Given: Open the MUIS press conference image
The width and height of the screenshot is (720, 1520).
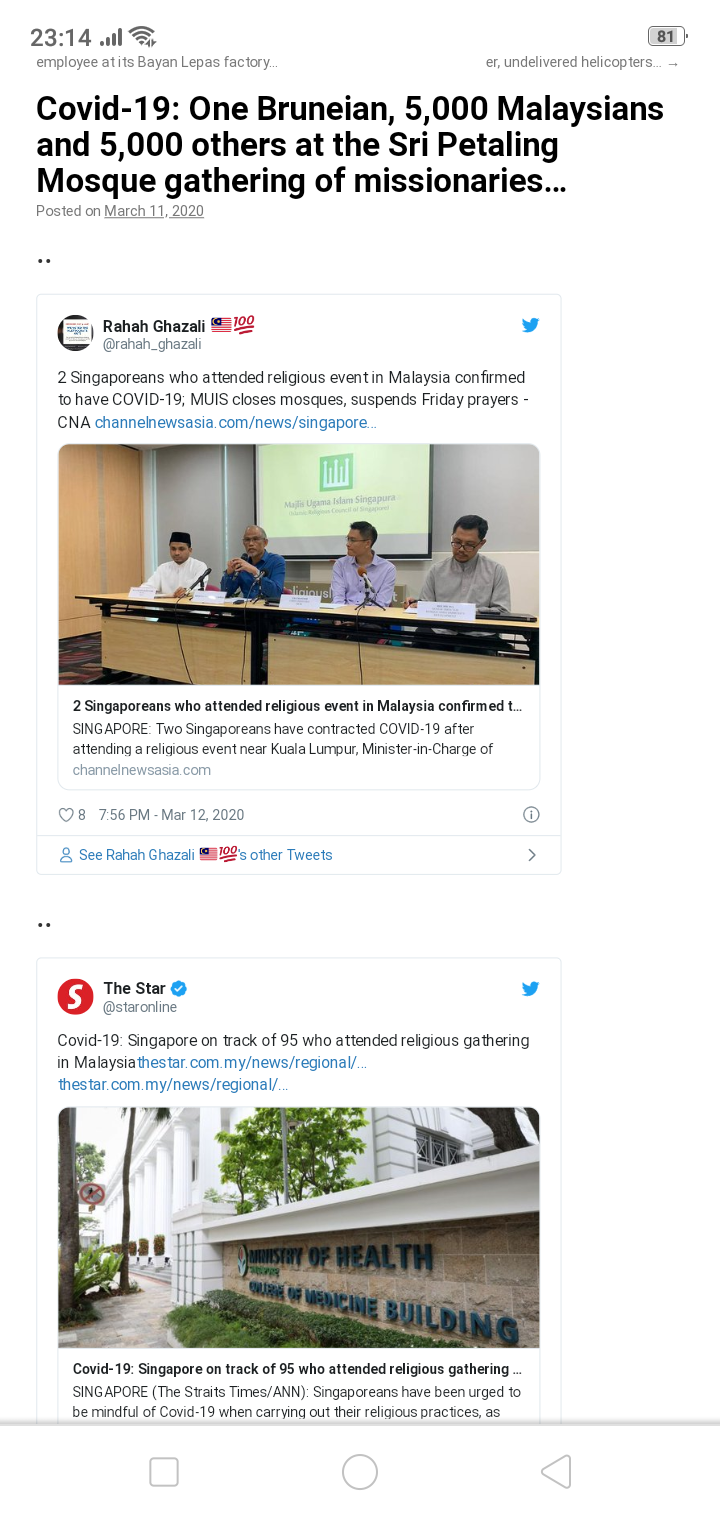Looking at the screenshot, I should point(299,564).
